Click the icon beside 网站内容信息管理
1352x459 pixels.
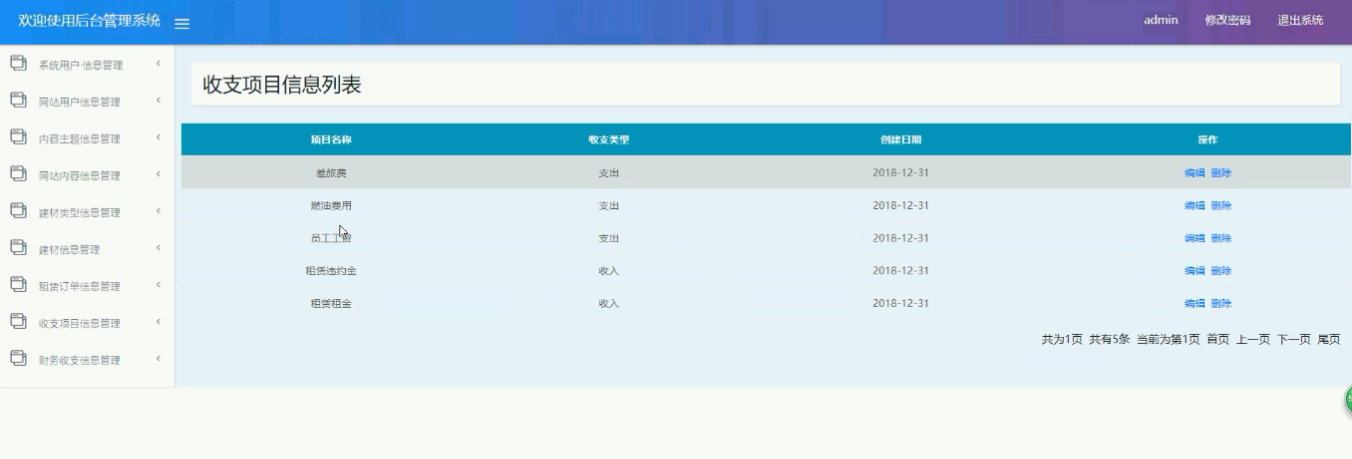click(17, 174)
